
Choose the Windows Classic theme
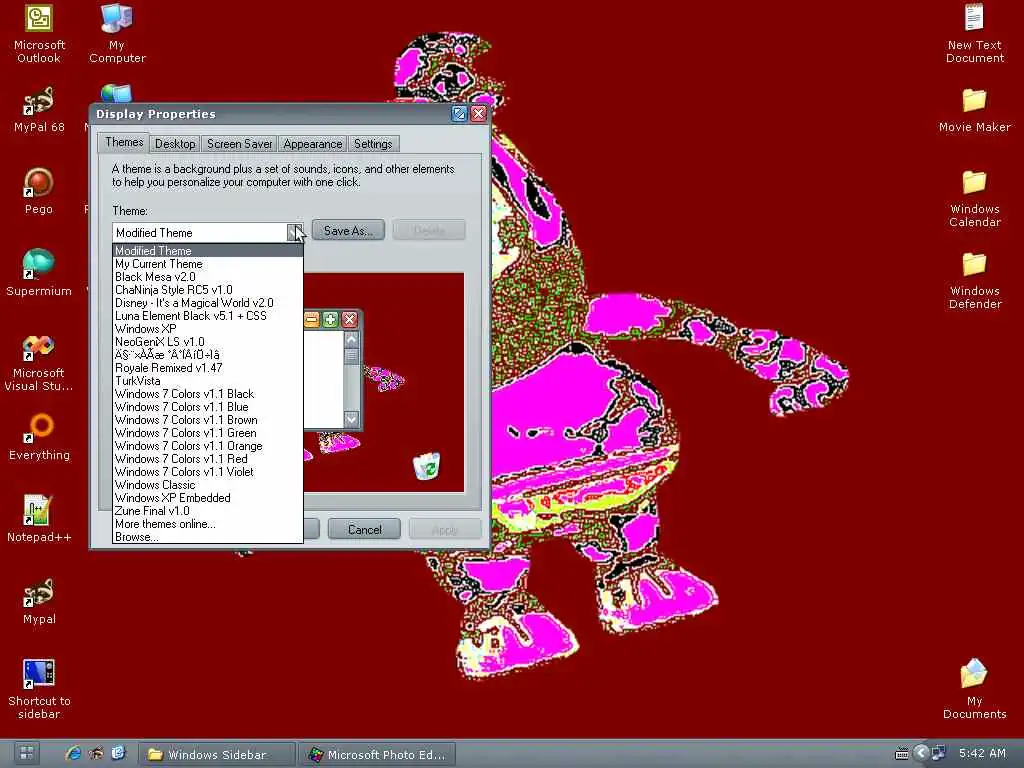pos(208,485)
